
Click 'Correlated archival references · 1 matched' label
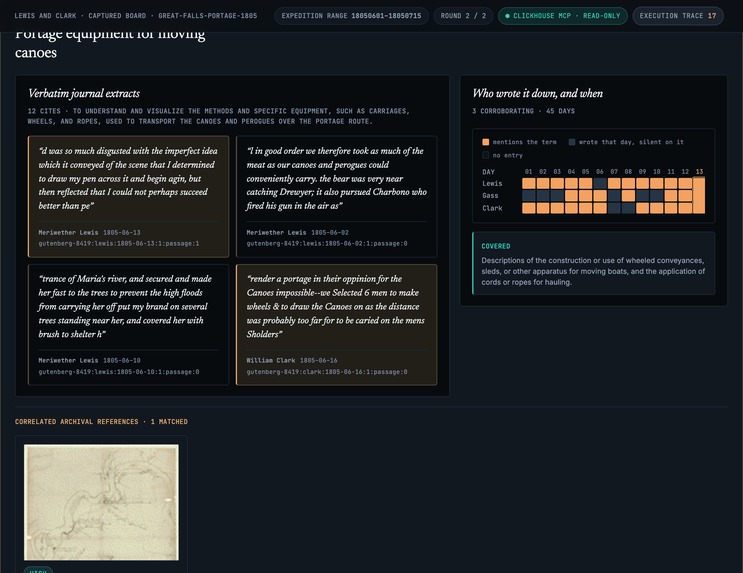[x=101, y=422]
